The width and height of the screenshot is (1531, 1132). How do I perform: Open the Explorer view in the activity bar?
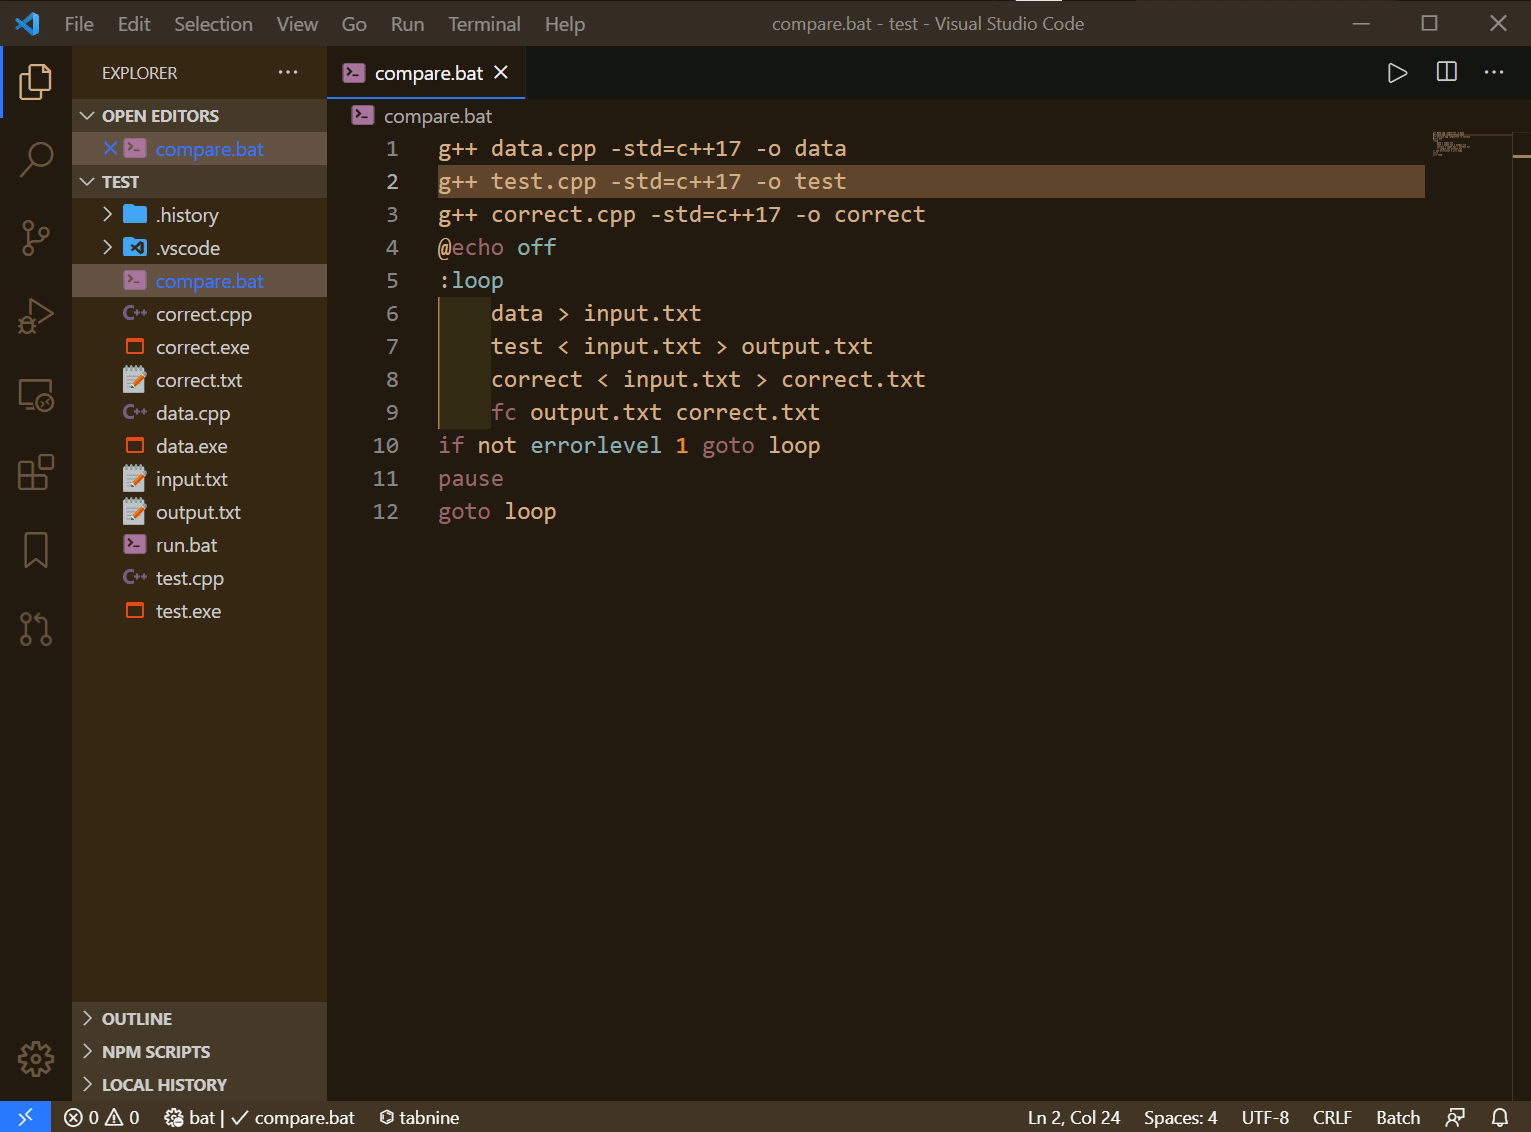(x=36, y=81)
